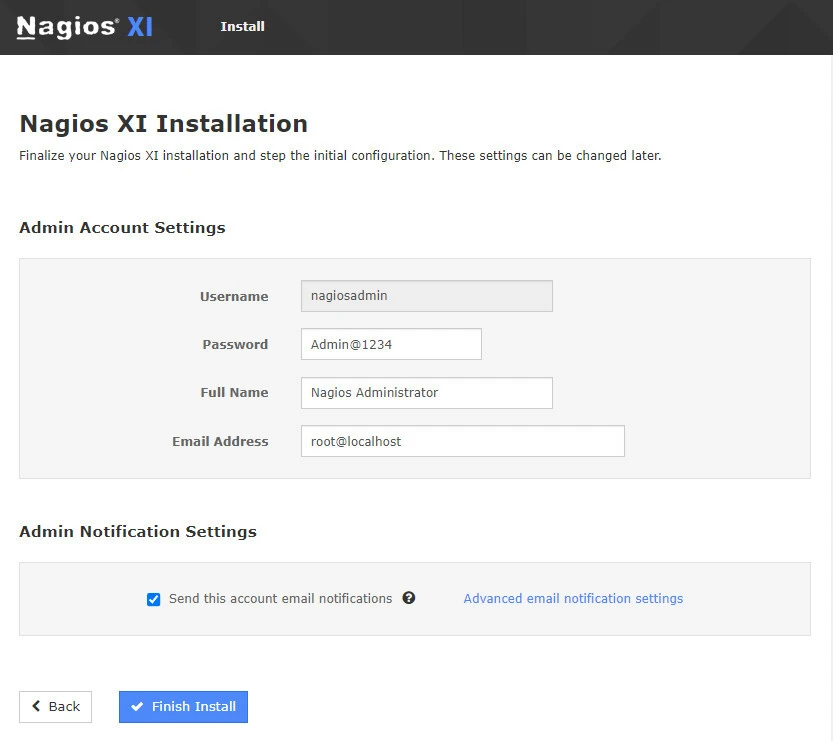Image resolution: width=833 pixels, height=741 pixels.
Task: Open the Install tab in header
Action: (242, 27)
